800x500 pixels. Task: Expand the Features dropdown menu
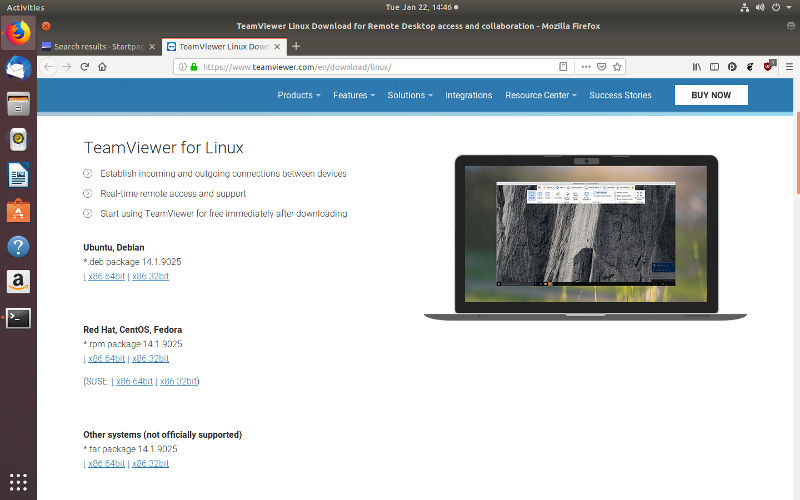(x=354, y=95)
